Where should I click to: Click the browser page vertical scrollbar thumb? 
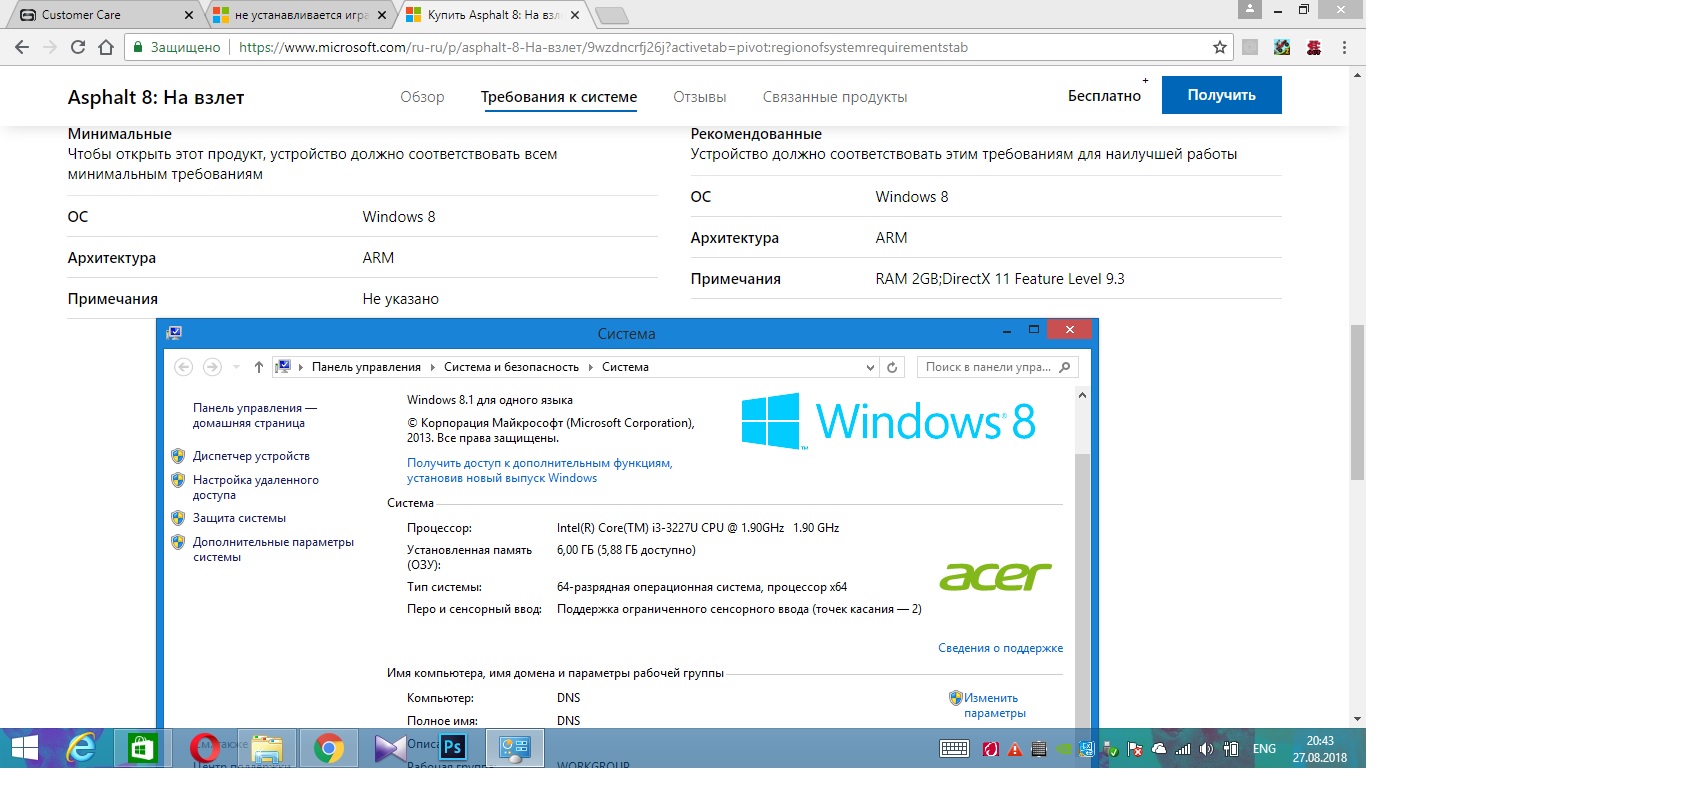pos(1357,402)
